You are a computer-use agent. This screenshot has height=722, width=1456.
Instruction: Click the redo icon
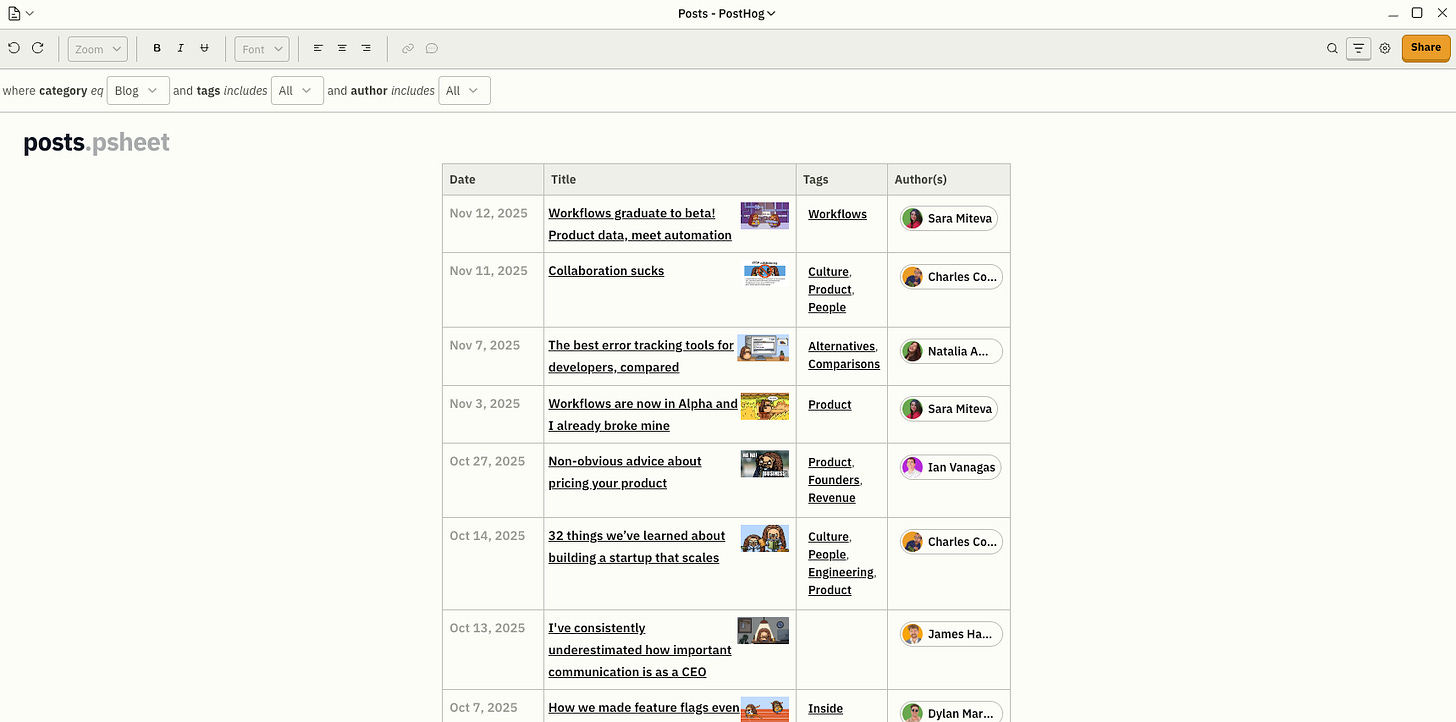pos(38,48)
